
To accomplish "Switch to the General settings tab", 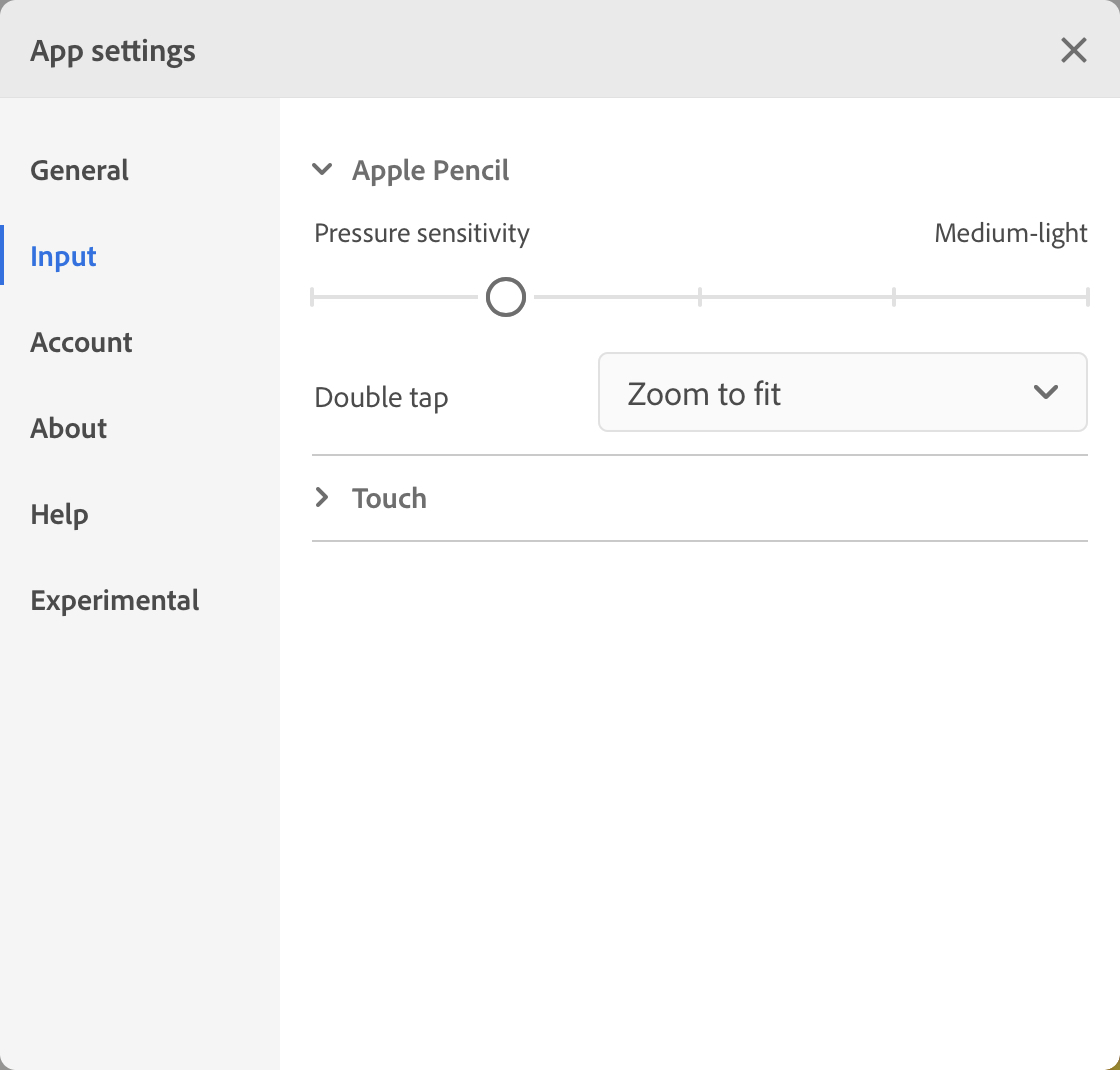I will (x=79, y=170).
